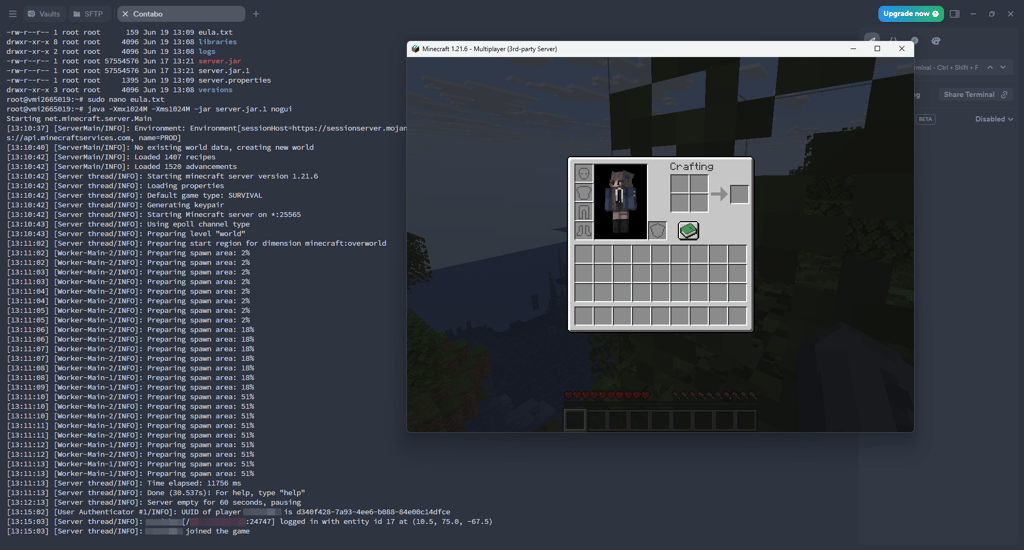Image resolution: width=1024 pixels, height=550 pixels.
Task: Click the circular icon left of the palette
Action: (x=914, y=40)
